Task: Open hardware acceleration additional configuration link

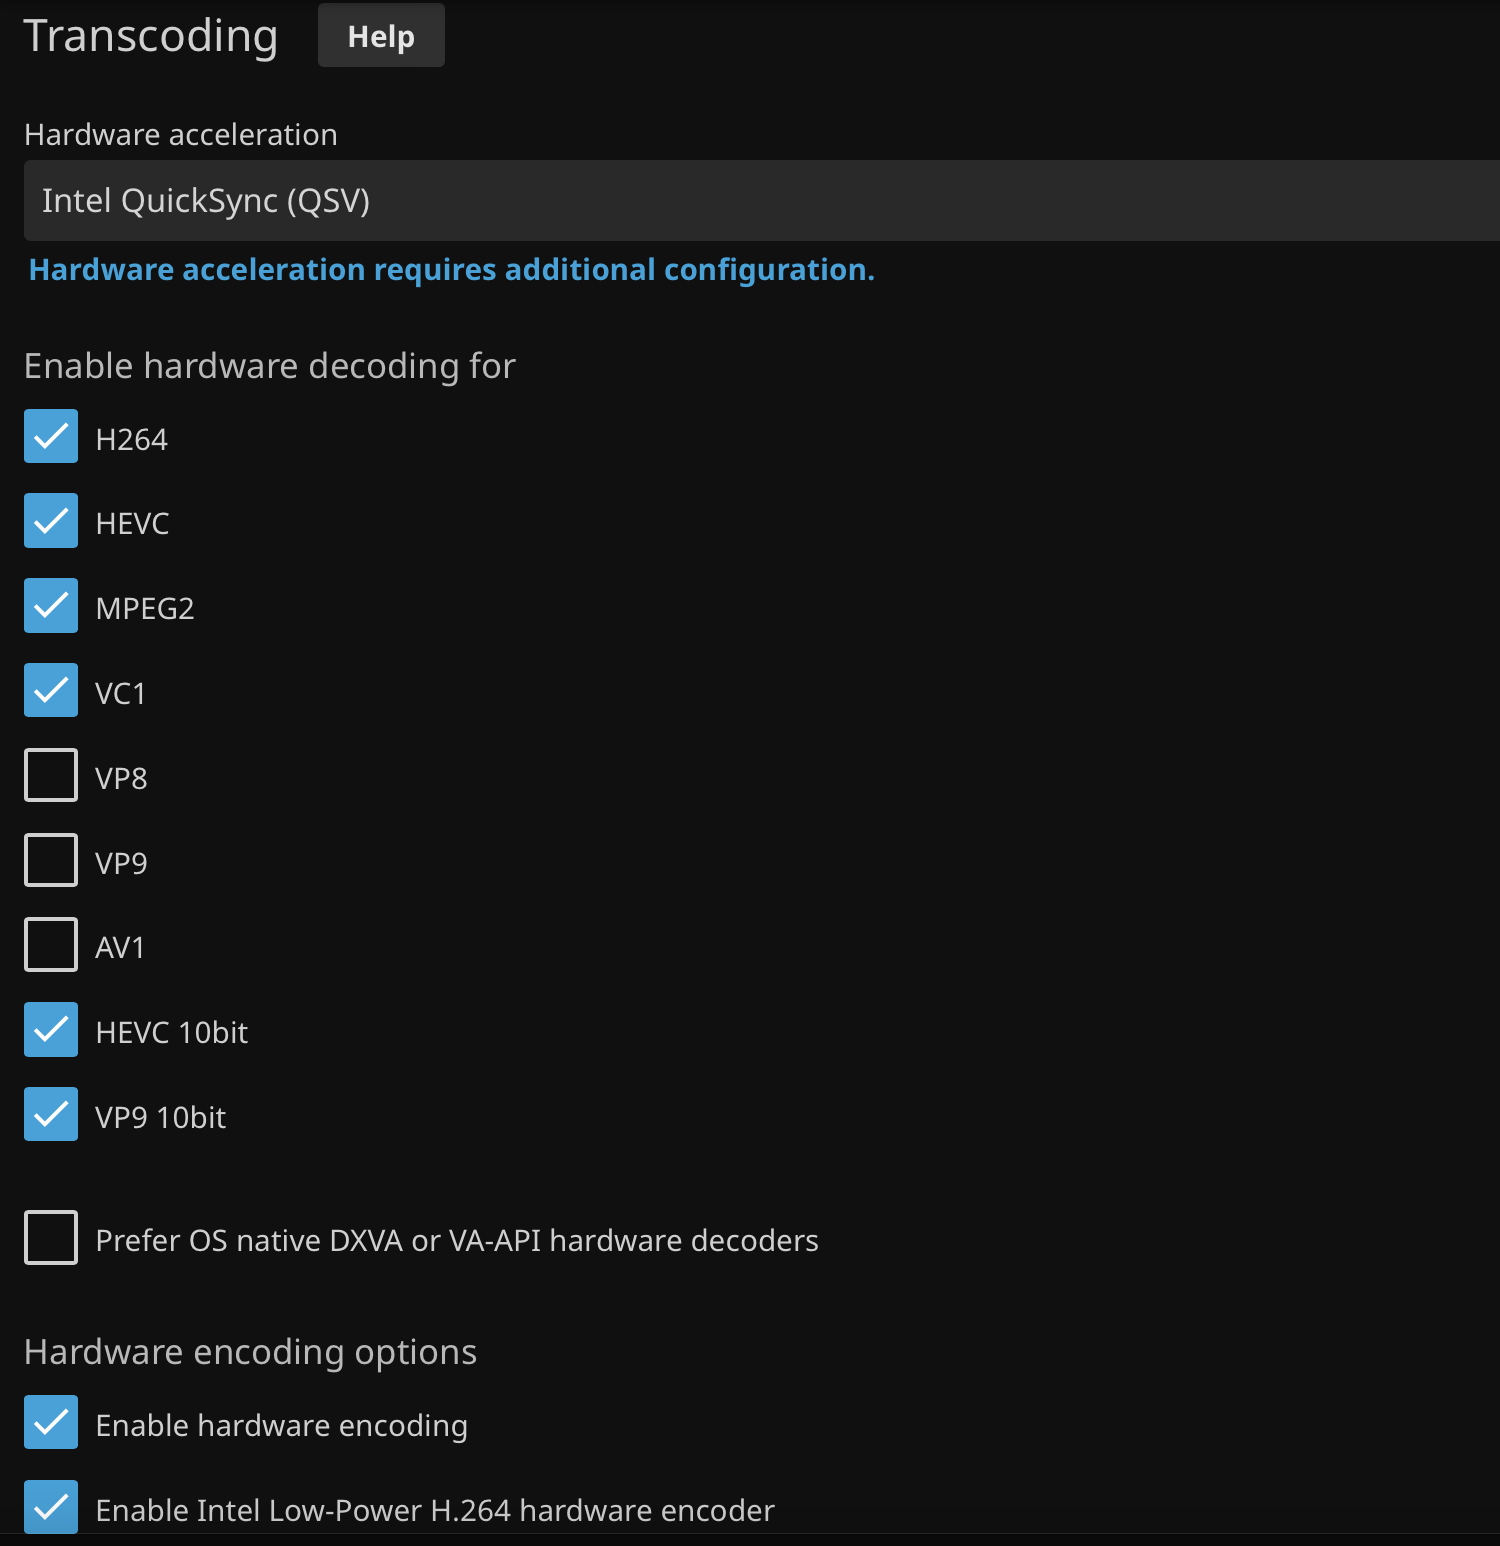Action: click(451, 270)
